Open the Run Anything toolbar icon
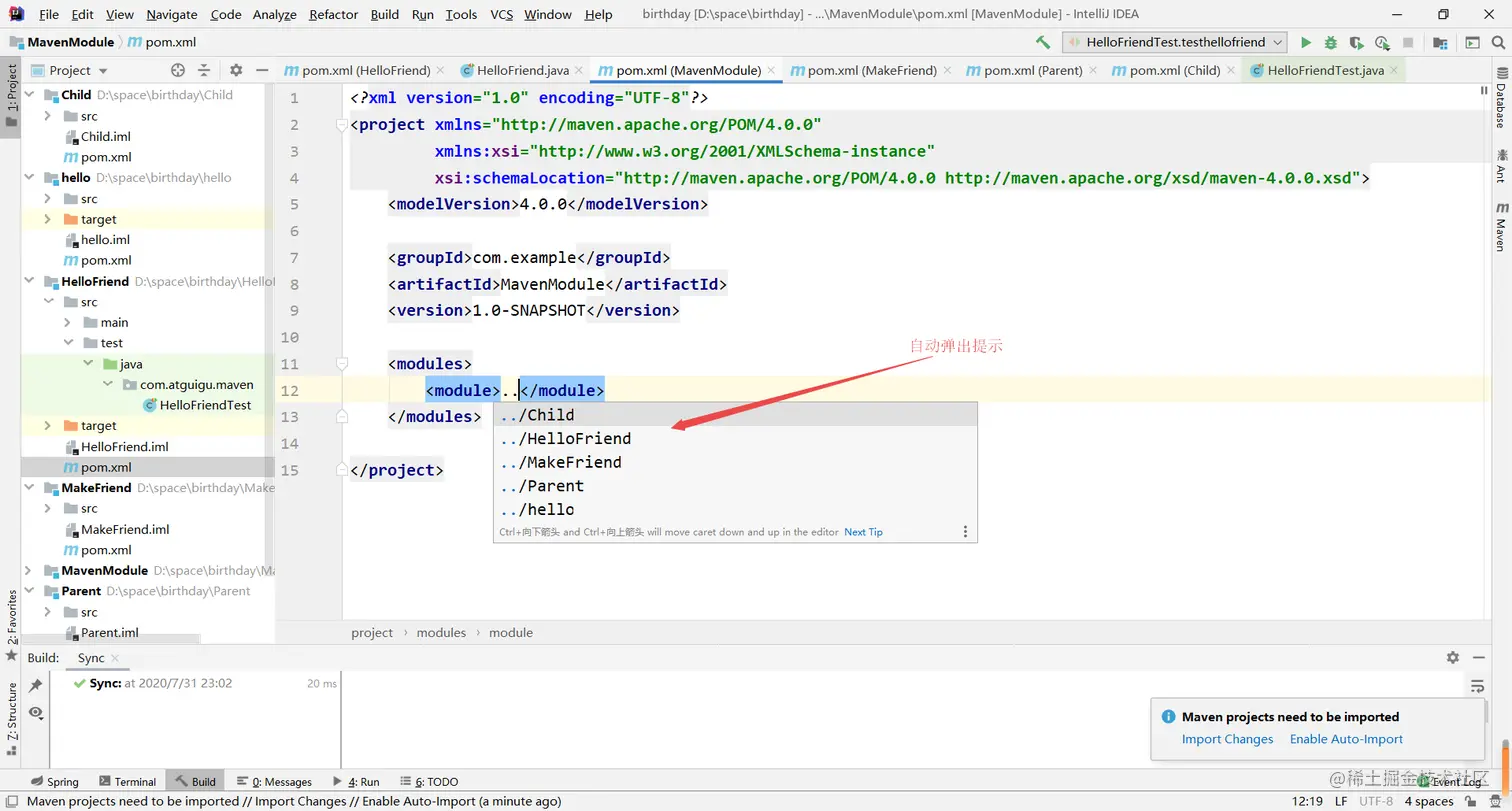 click(1472, 43)
